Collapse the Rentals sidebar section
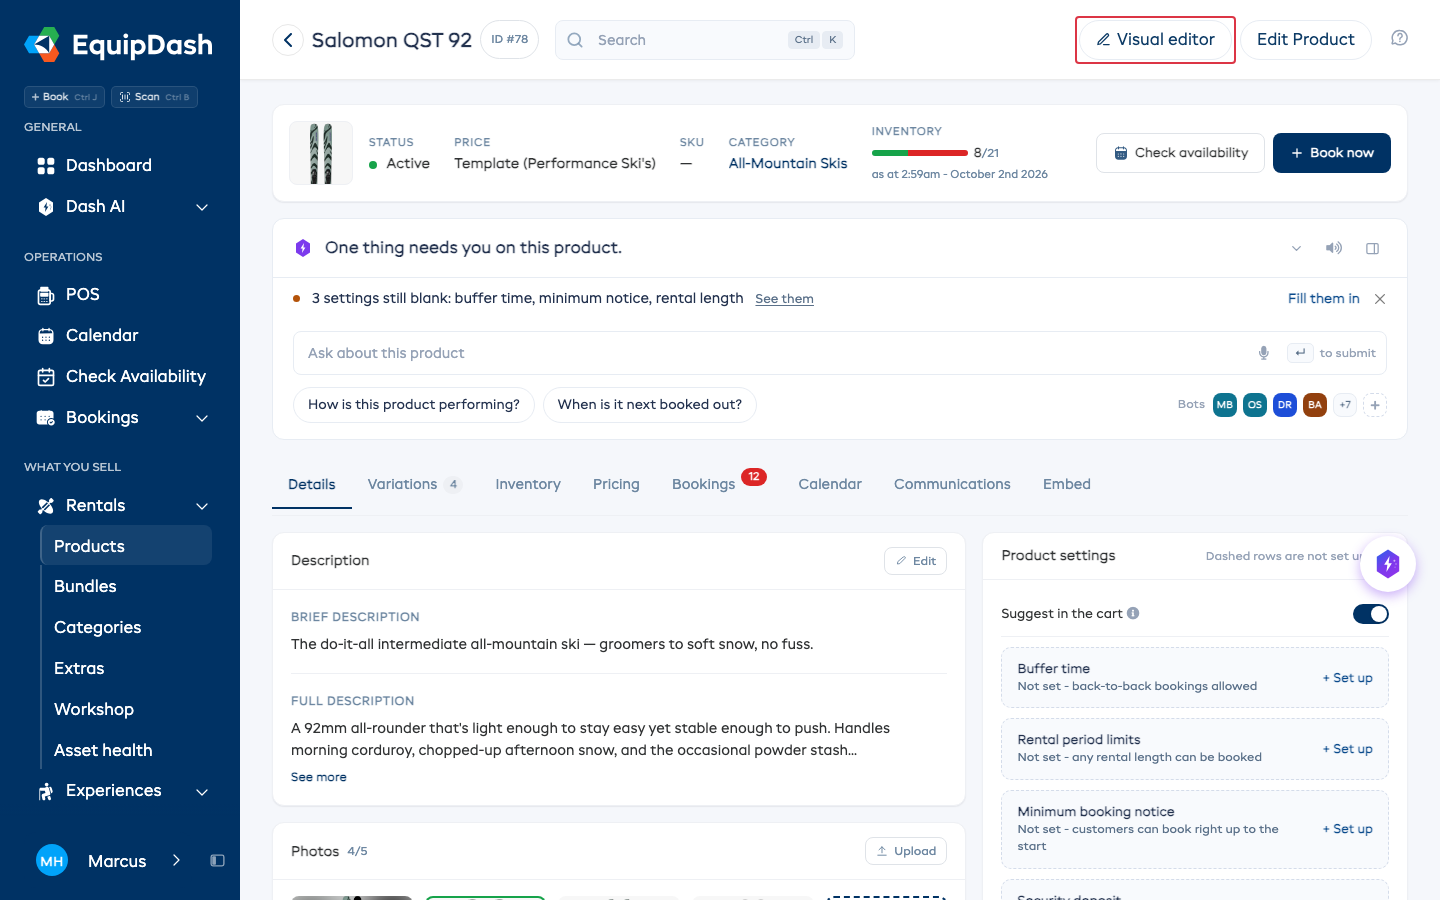Image resolution: width=1440 pixels, height=900 pixels. (202, 506)
